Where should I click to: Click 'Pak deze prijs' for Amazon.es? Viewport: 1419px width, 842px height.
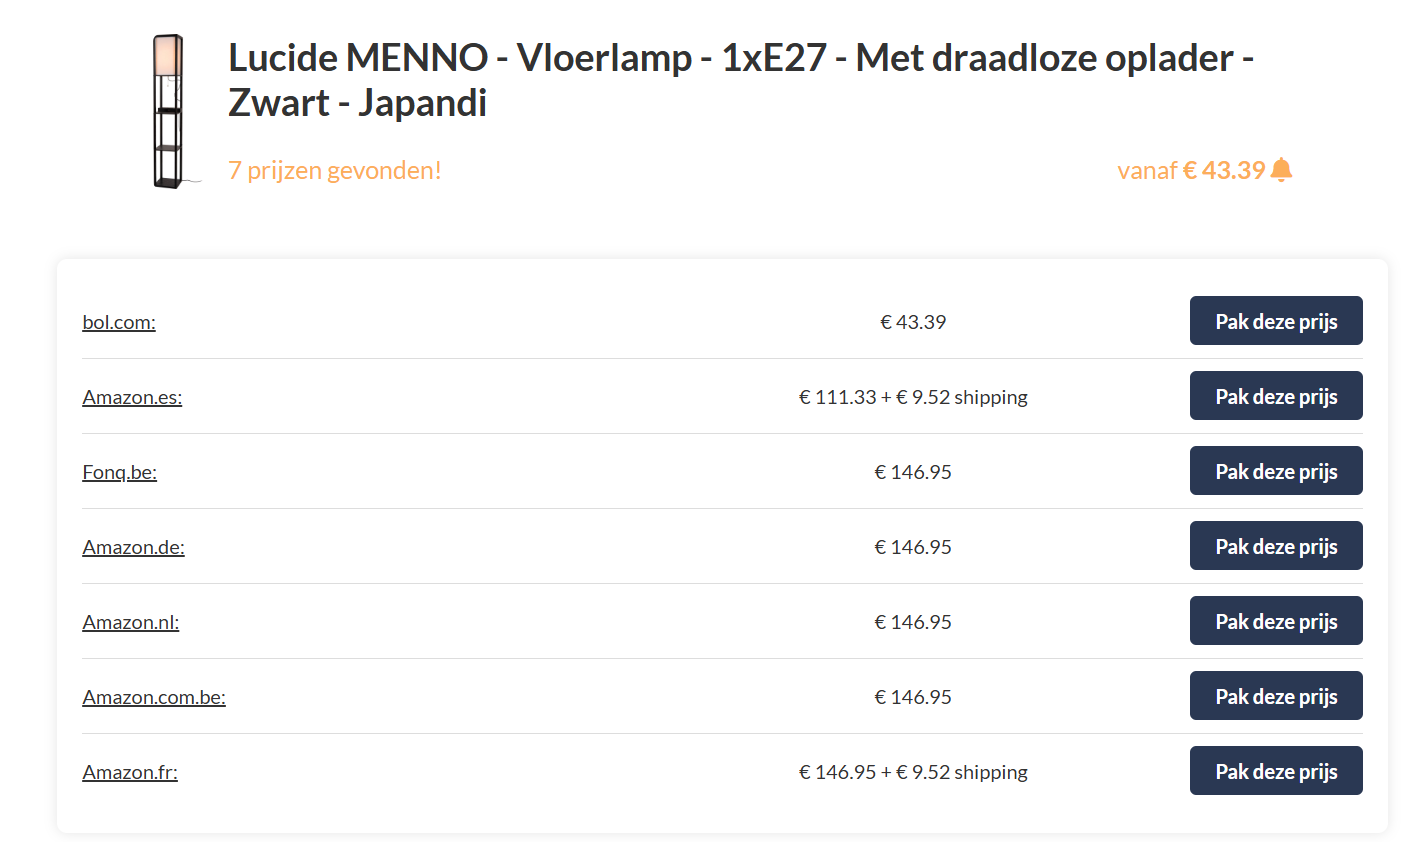[x=1276, y=395]
